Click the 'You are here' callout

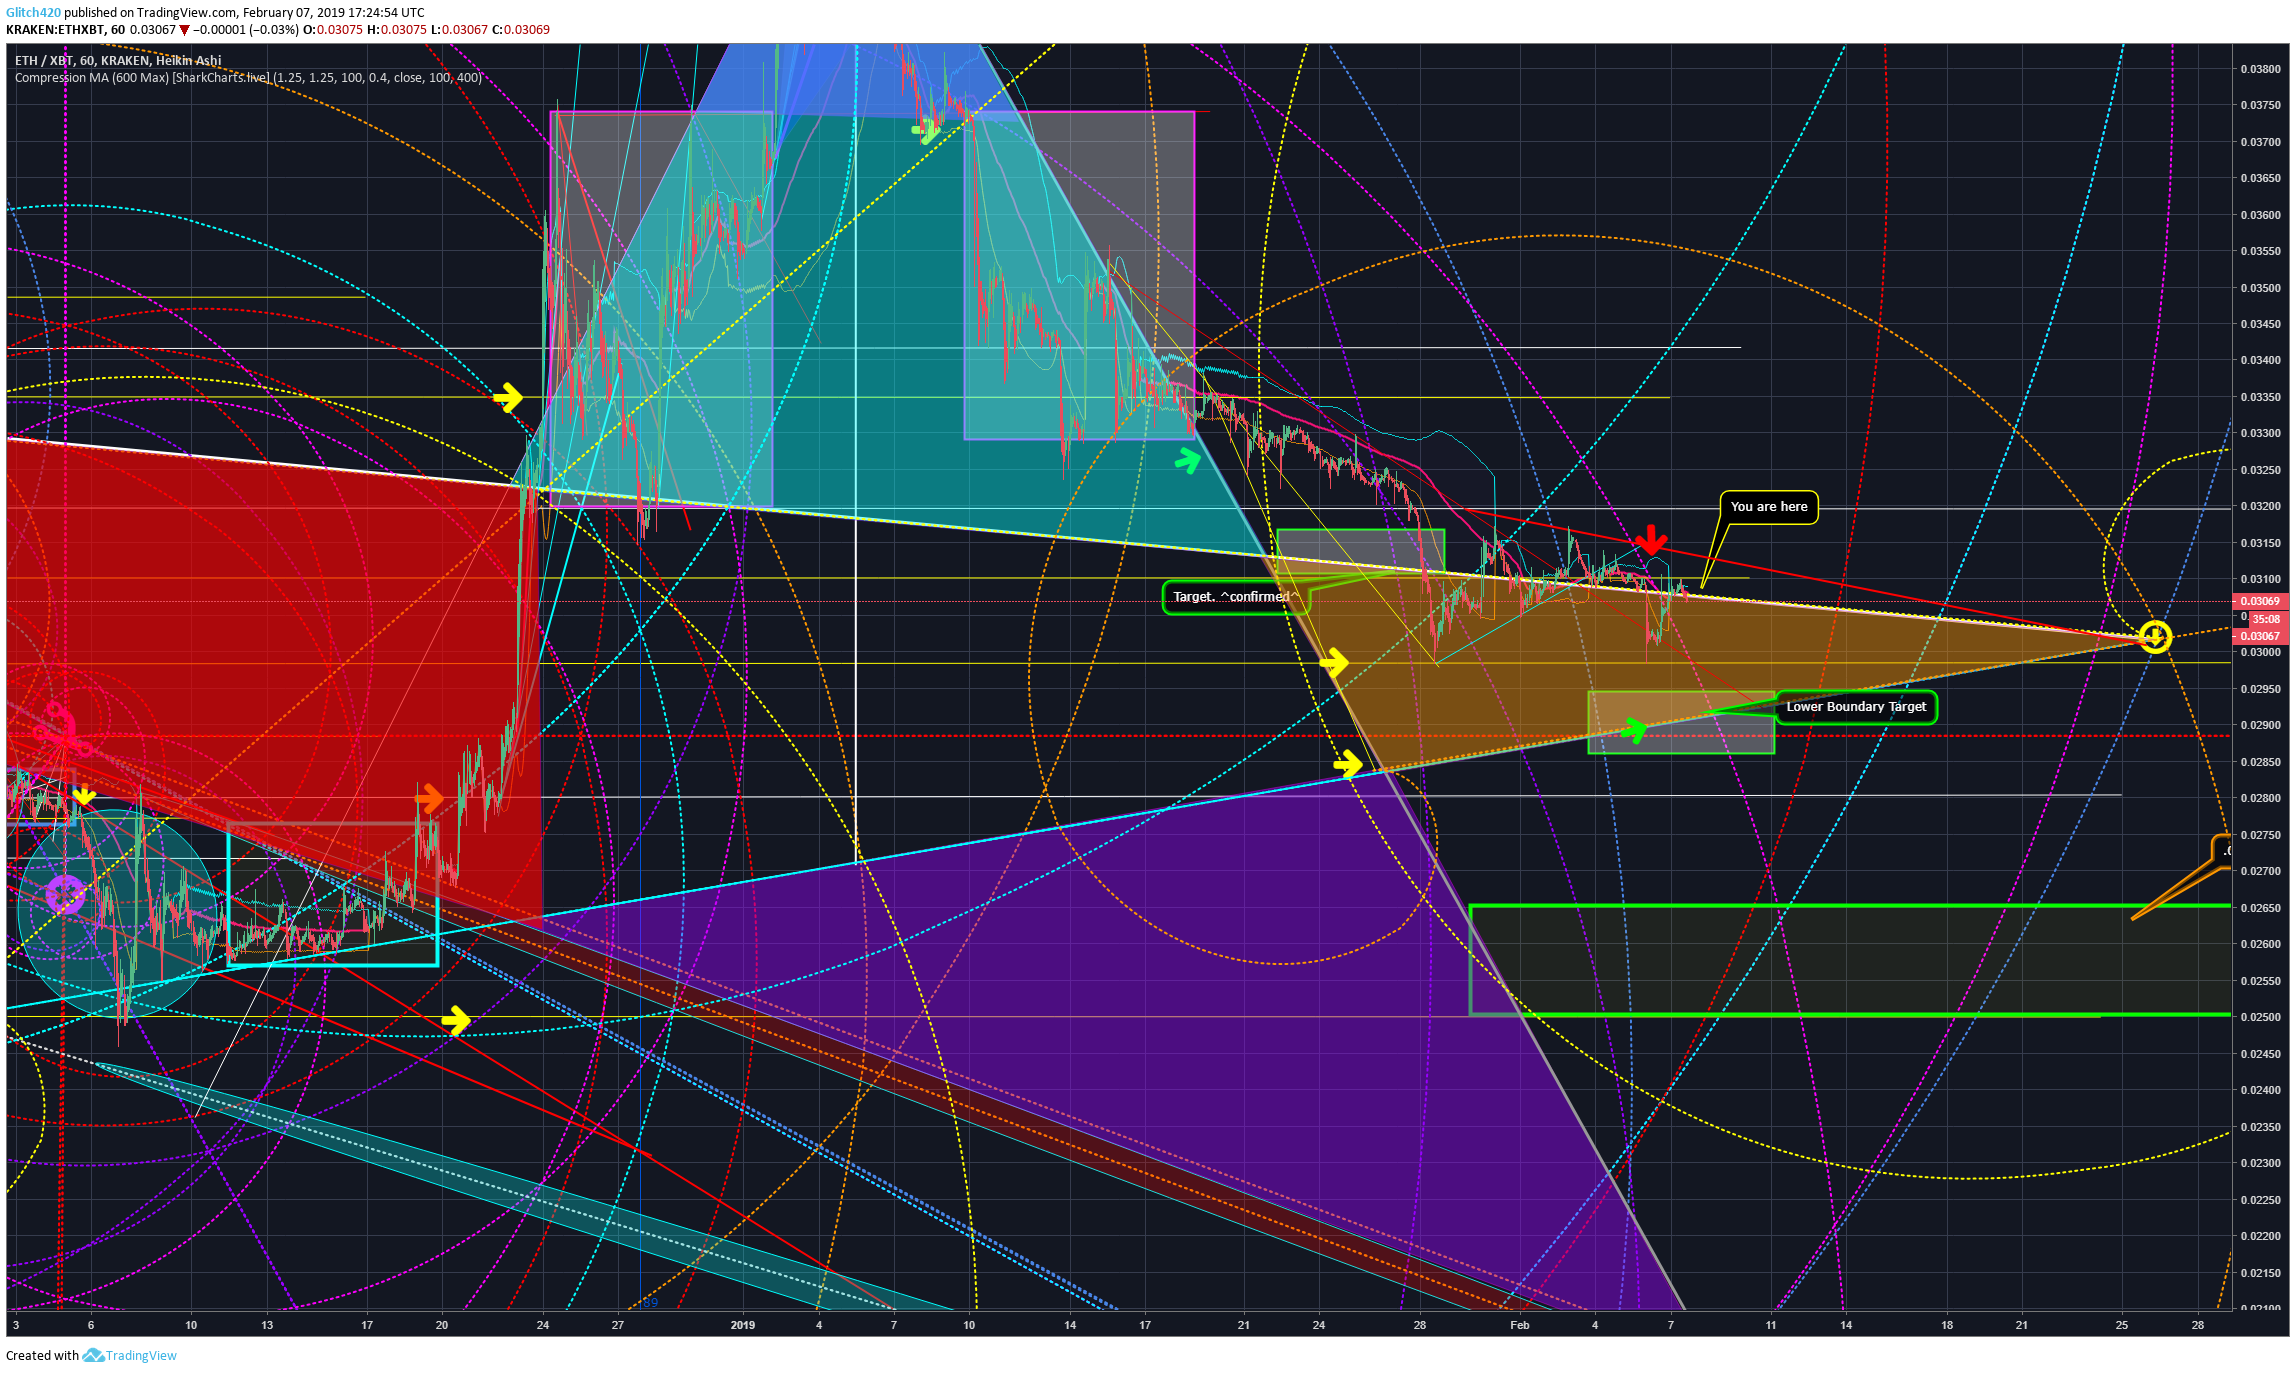tap(1769, 507)
